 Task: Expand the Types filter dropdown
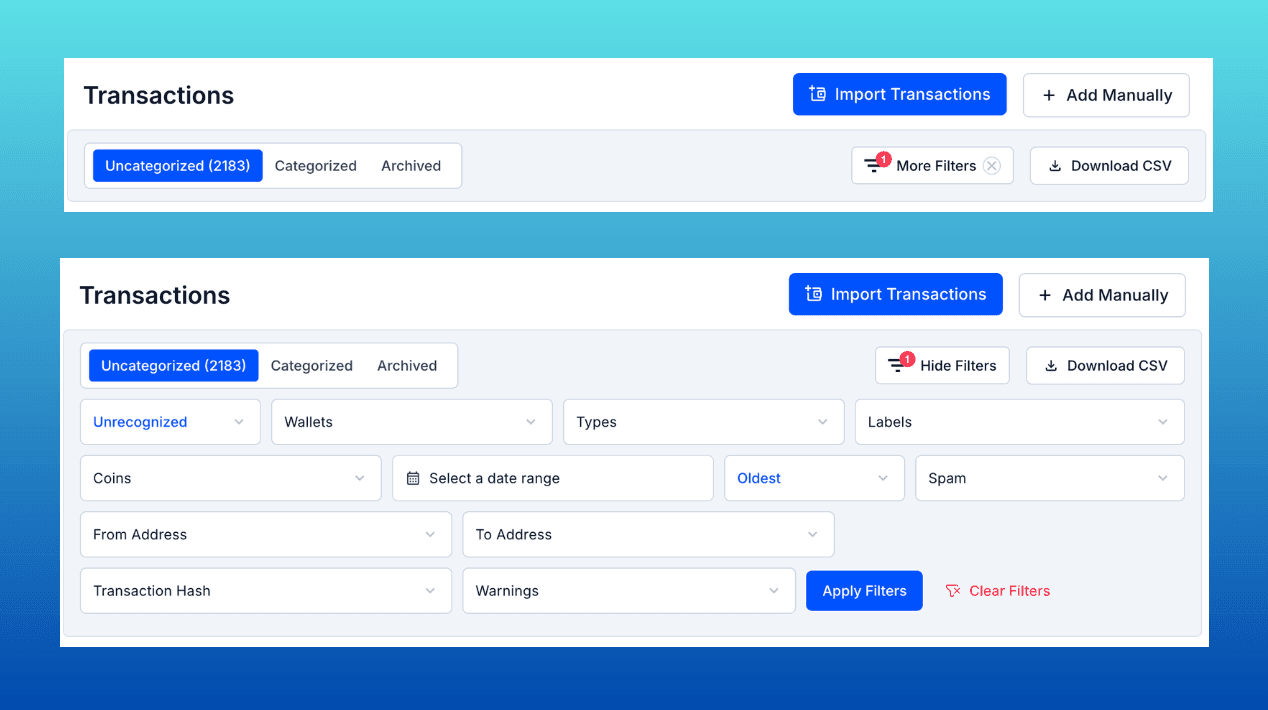(x=703, y=422)
